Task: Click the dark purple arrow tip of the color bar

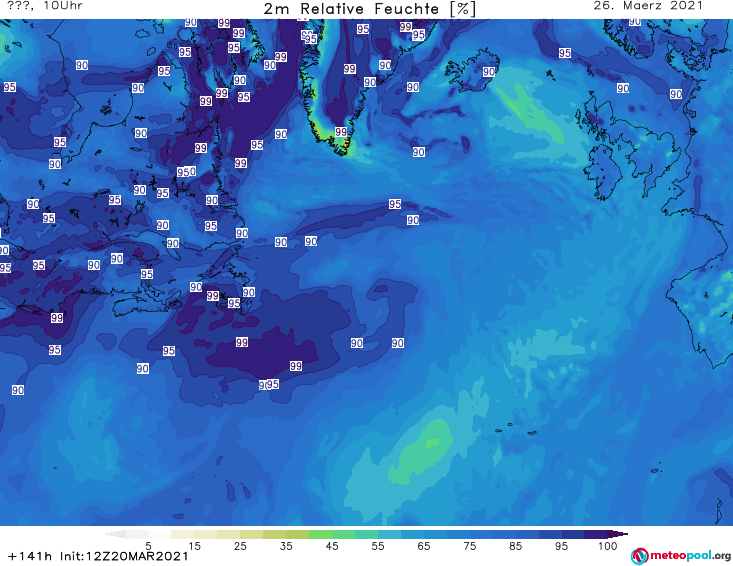Action: coord(618,534)
